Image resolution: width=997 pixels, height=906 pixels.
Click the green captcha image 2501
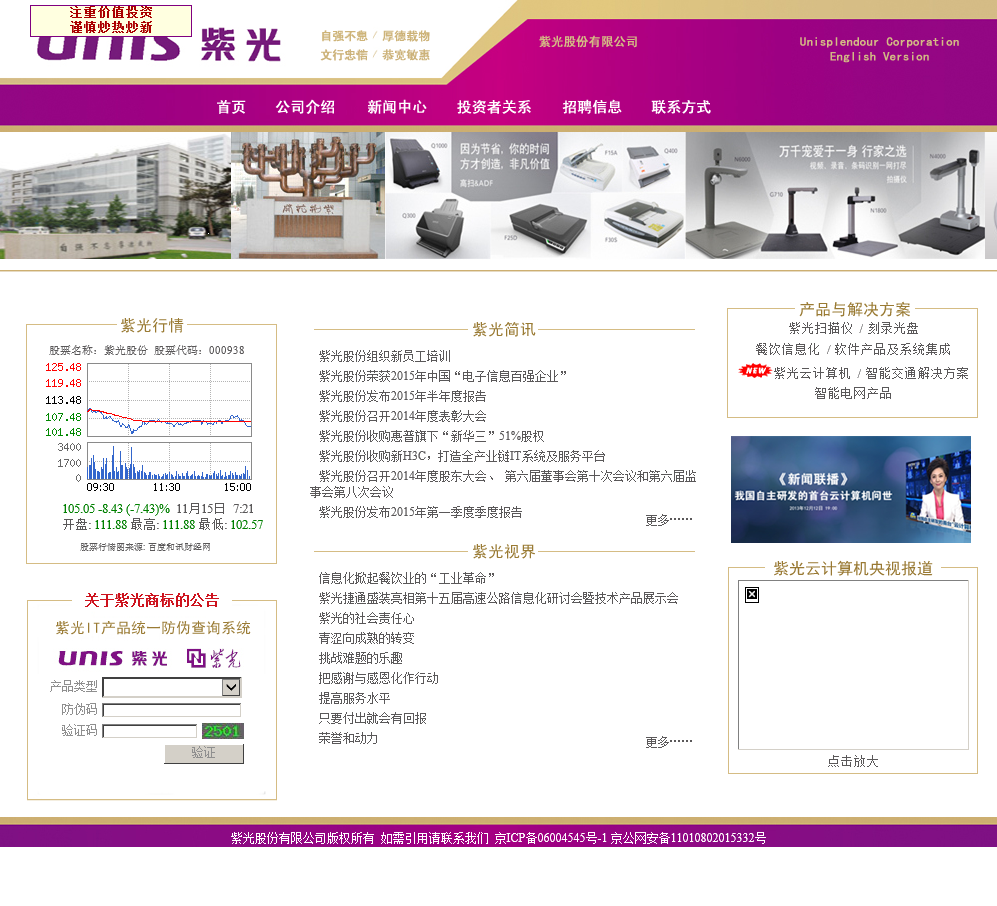223,731
